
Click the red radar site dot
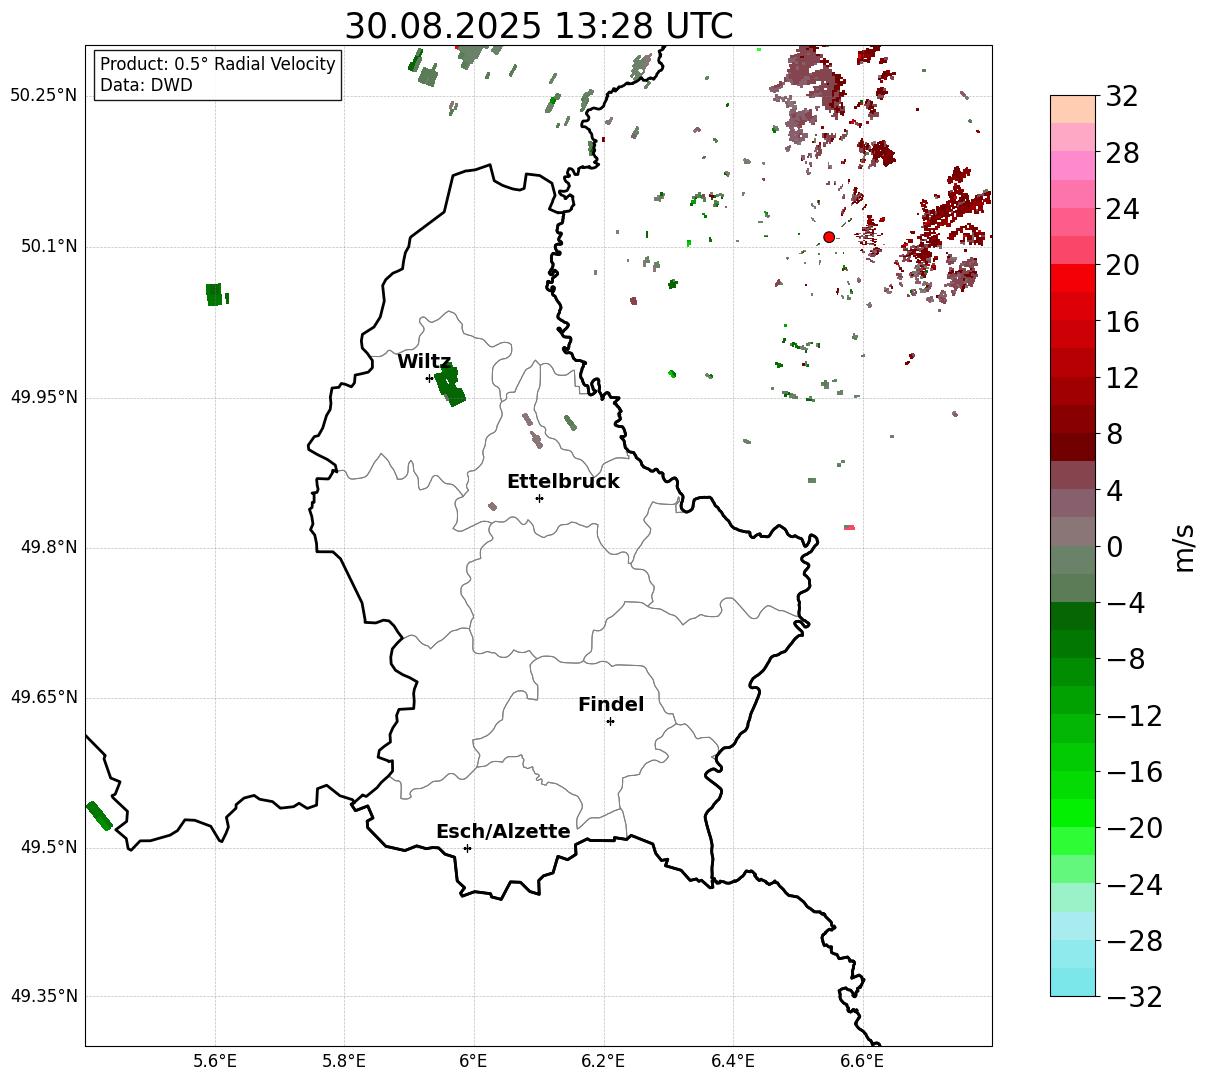click(829, 237)
